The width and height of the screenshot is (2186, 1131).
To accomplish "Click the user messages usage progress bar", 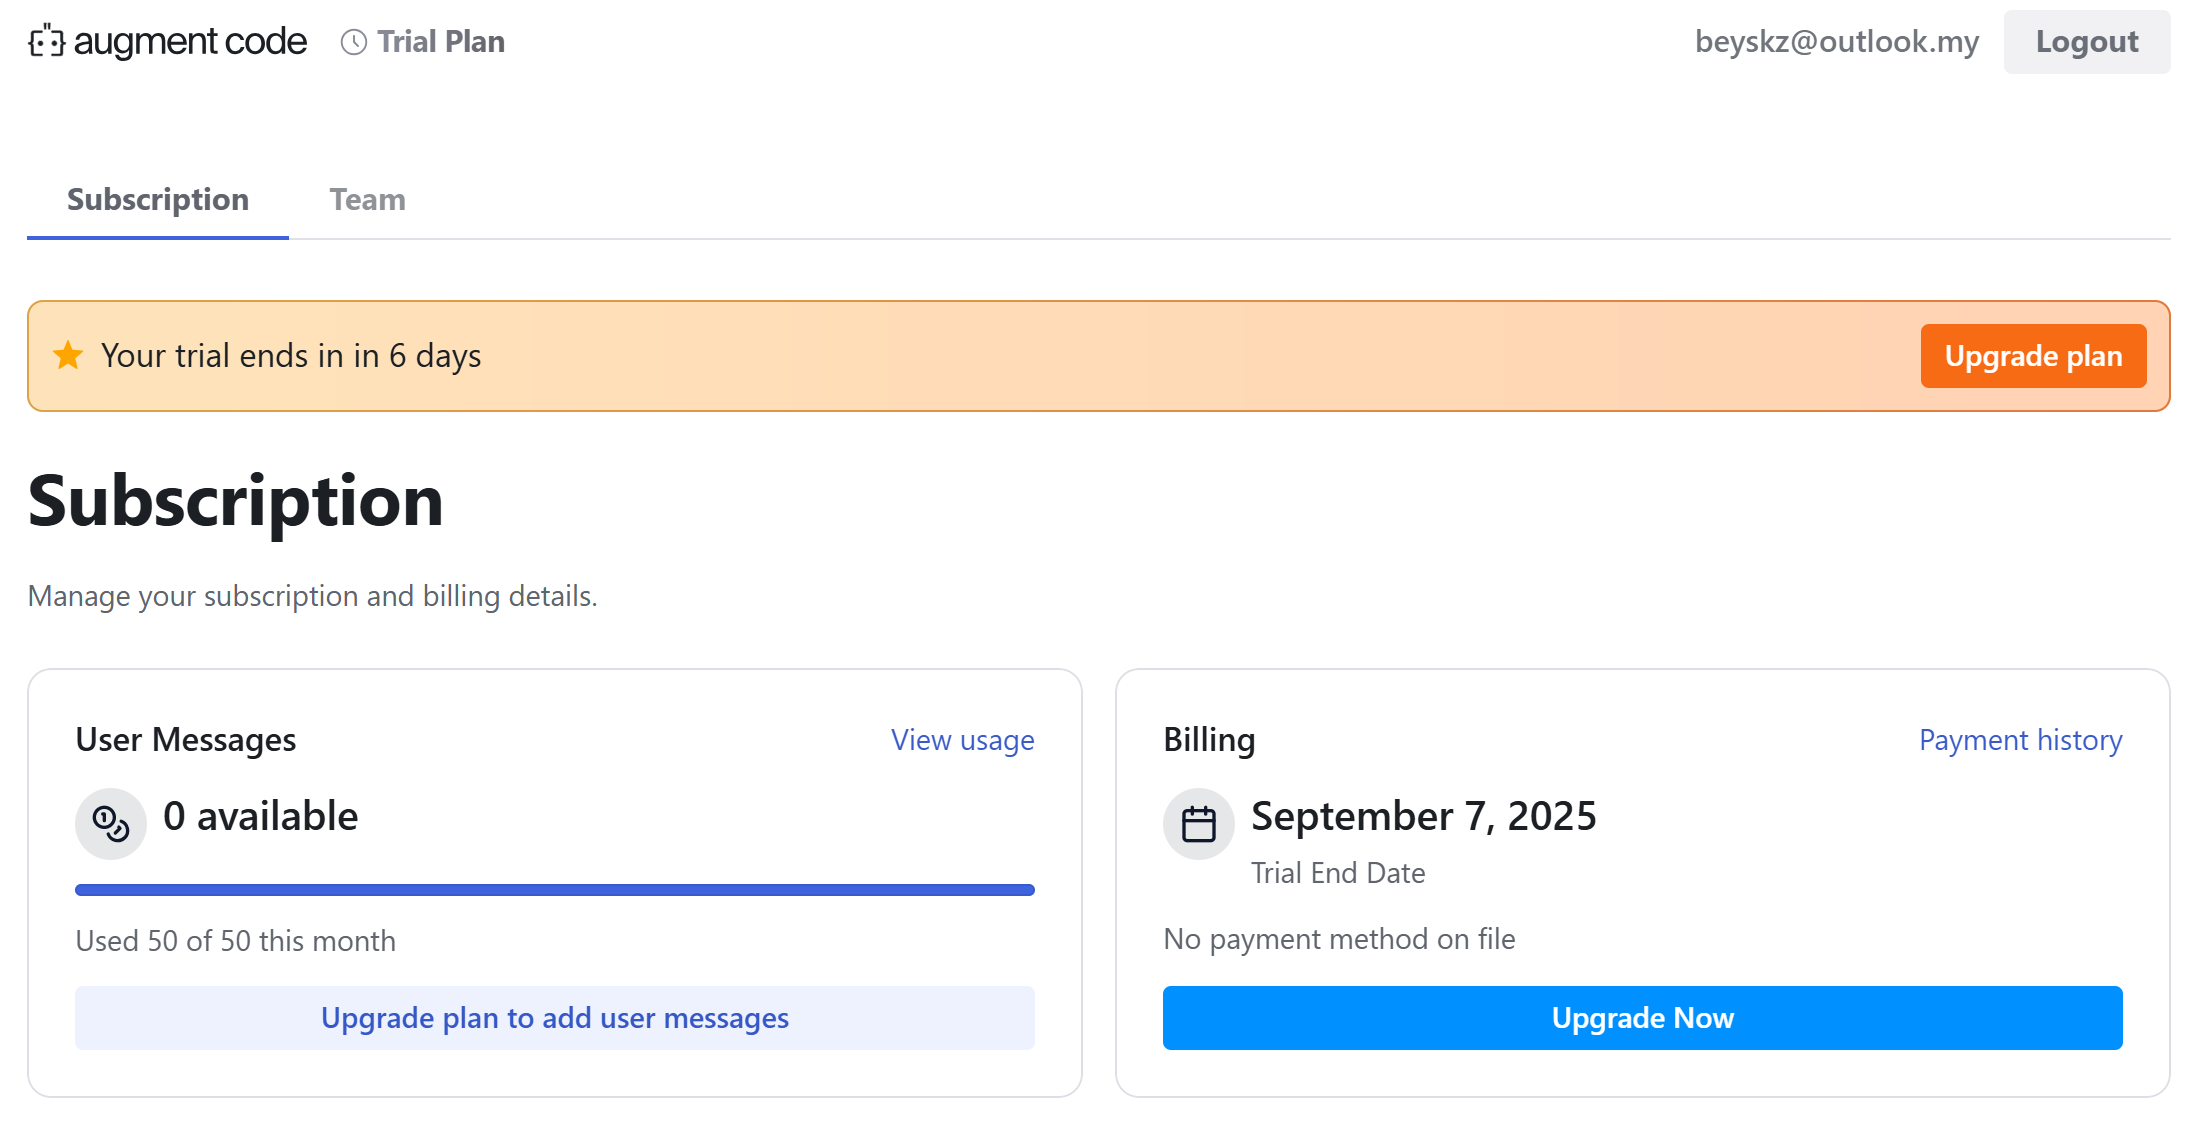I will (x=554, y=890).
